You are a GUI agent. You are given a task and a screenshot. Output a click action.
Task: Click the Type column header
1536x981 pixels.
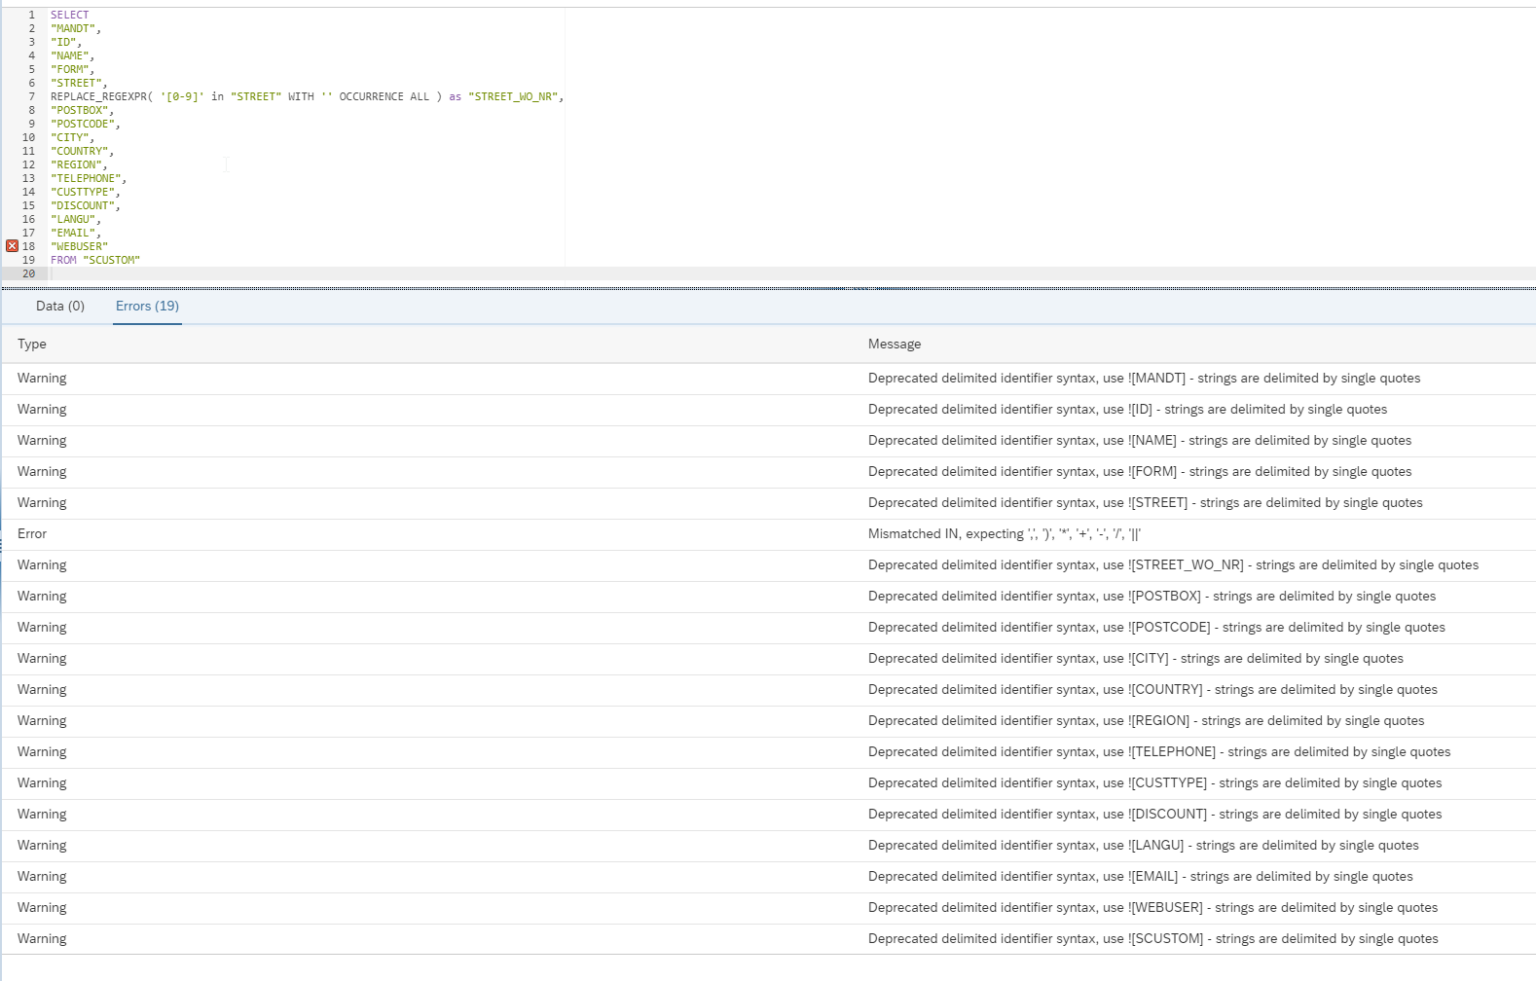click(31, 343)
